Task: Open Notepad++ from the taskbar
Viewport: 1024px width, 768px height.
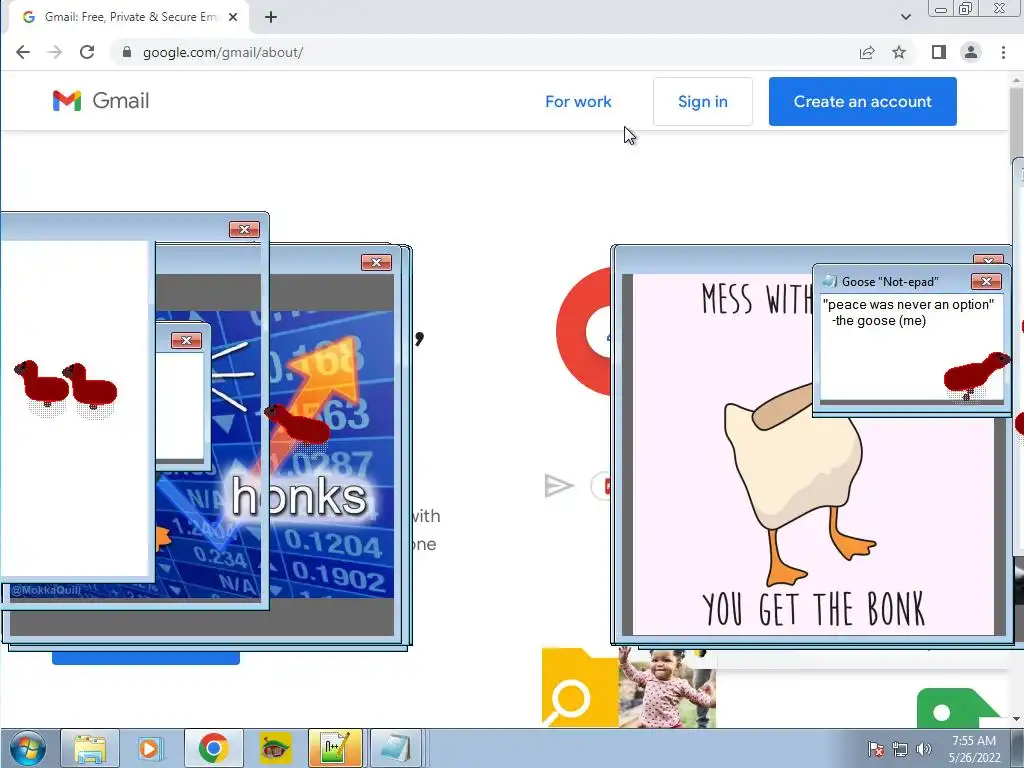Action: click(x=335, y=748)
